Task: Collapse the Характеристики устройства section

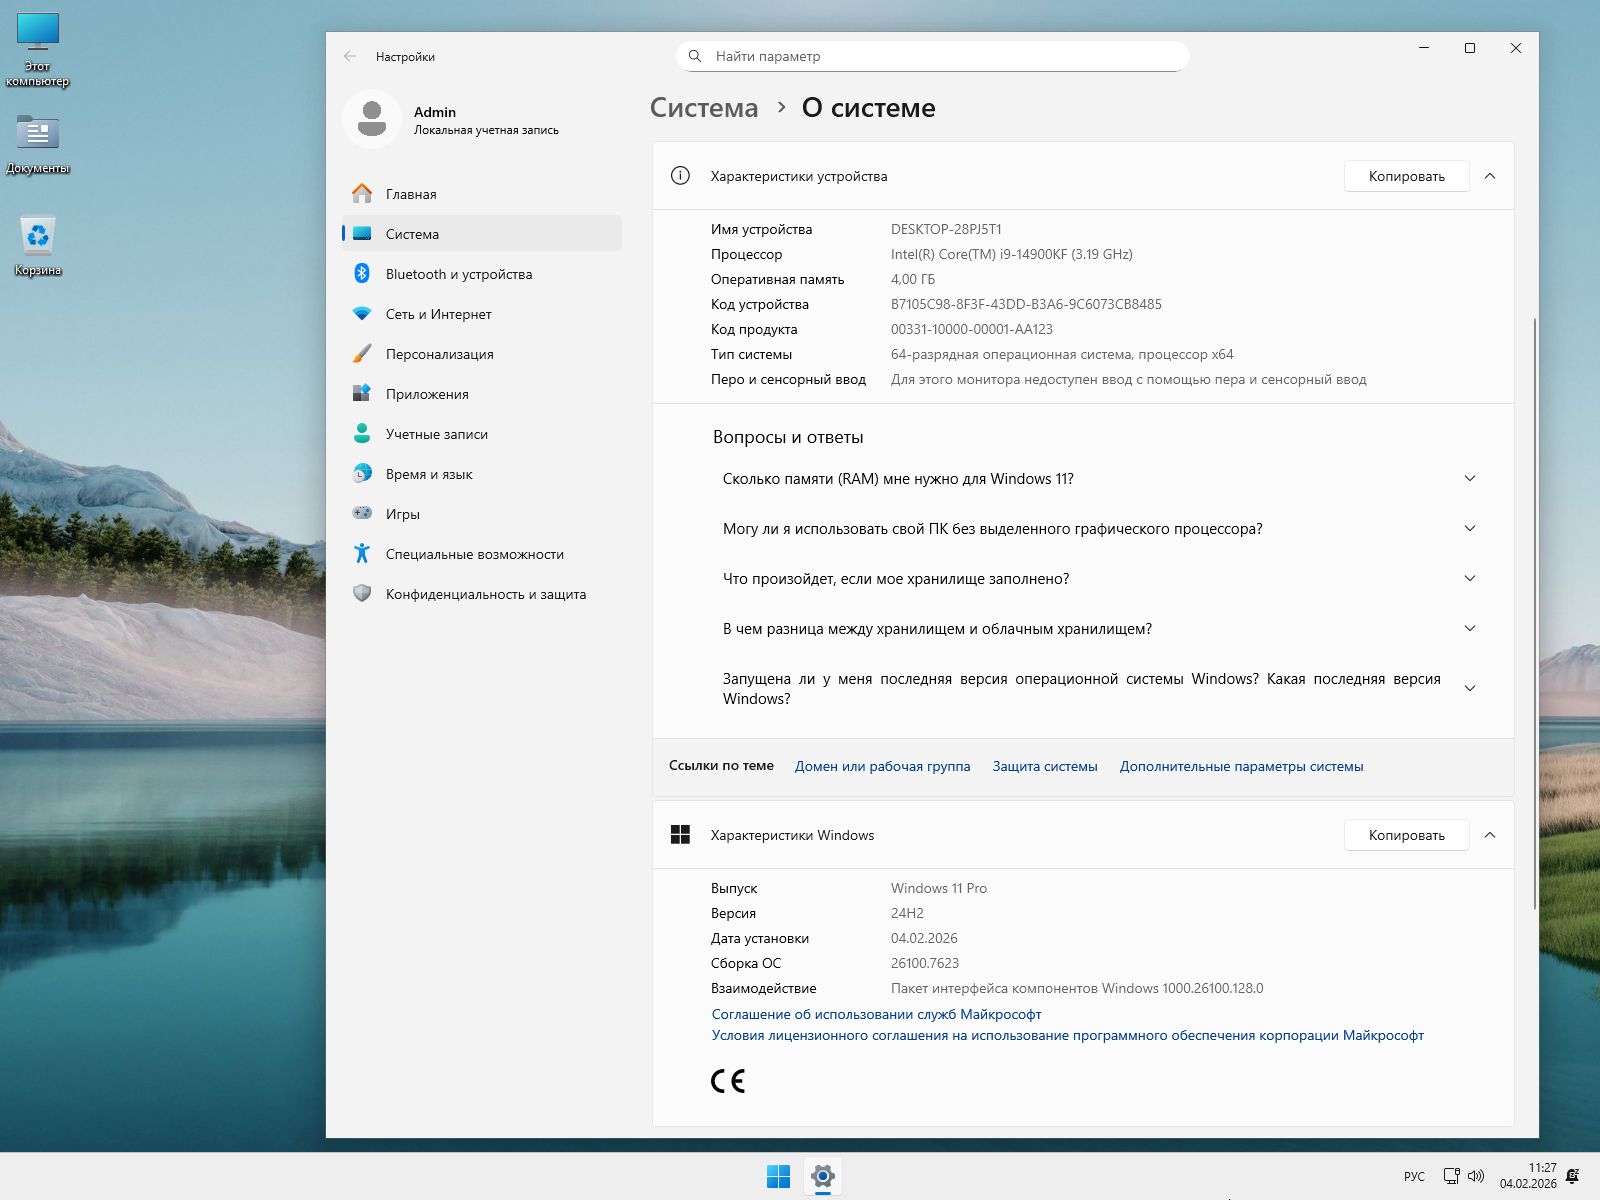Action: click(x=1490, y=176)
